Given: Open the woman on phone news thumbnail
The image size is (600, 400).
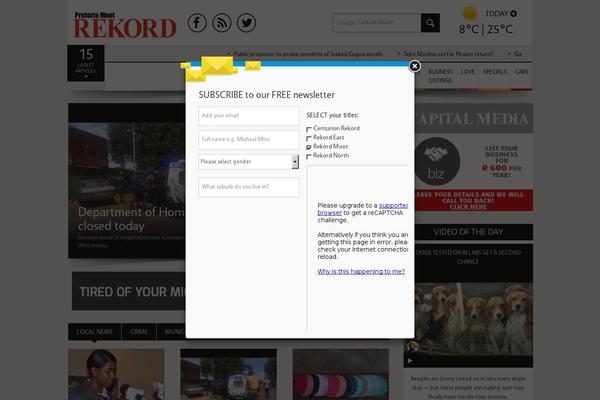Looking at the screenshot, I should point(116,374).
